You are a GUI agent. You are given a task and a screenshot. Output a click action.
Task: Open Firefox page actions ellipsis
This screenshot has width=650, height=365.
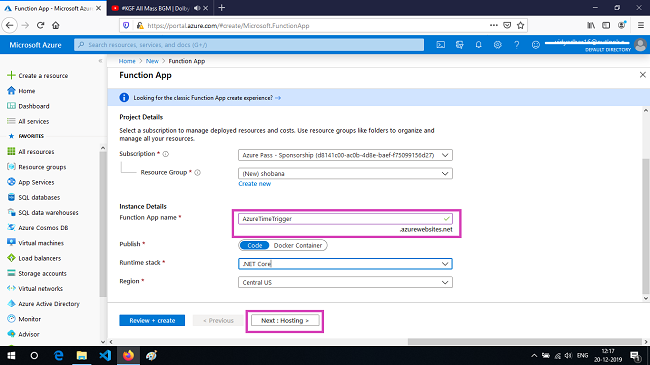[493, 26]
